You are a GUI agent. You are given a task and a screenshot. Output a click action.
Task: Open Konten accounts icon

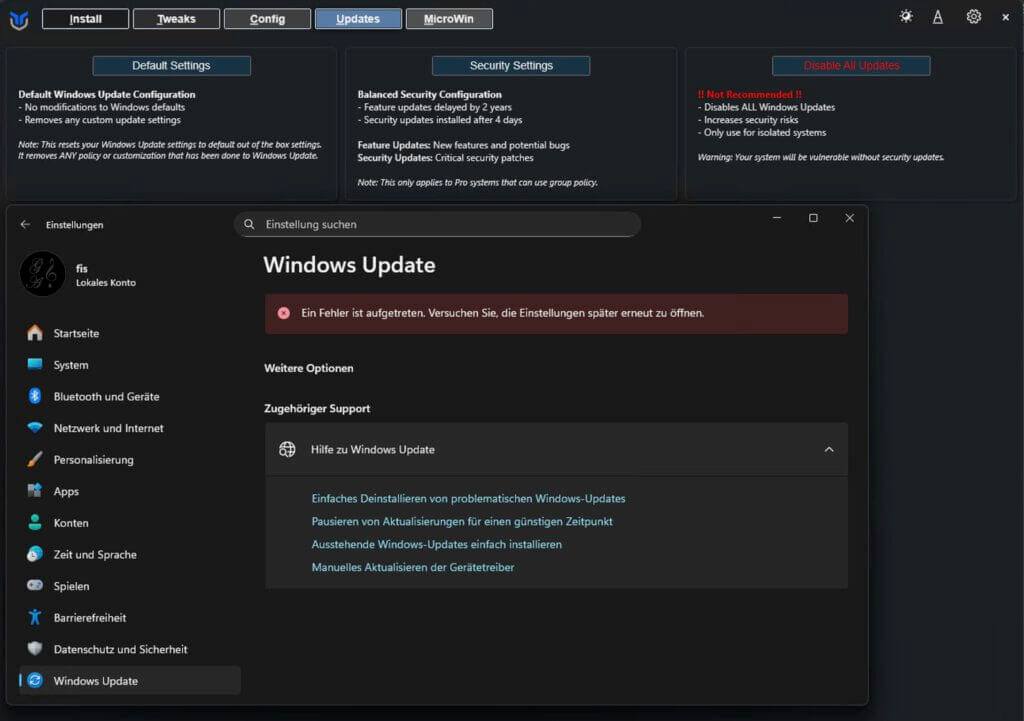[x=35, y=522]
